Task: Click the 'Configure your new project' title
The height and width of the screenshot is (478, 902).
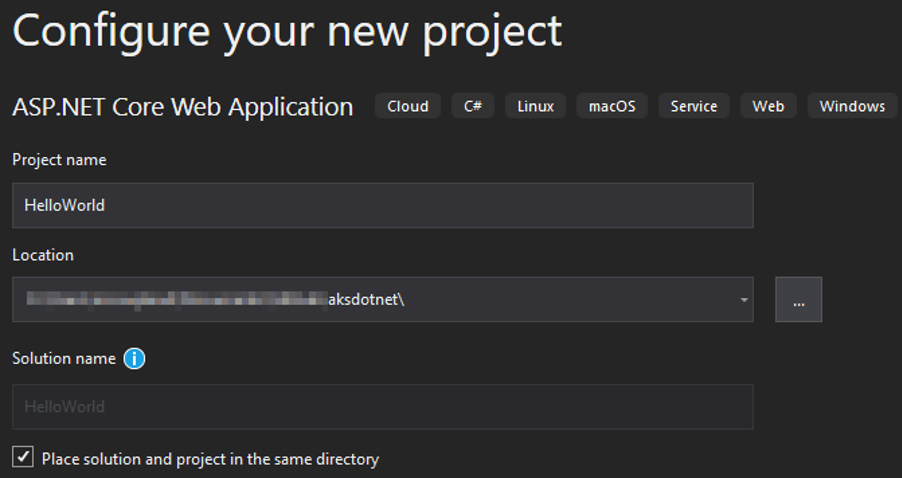Action: tap(287, 31)
